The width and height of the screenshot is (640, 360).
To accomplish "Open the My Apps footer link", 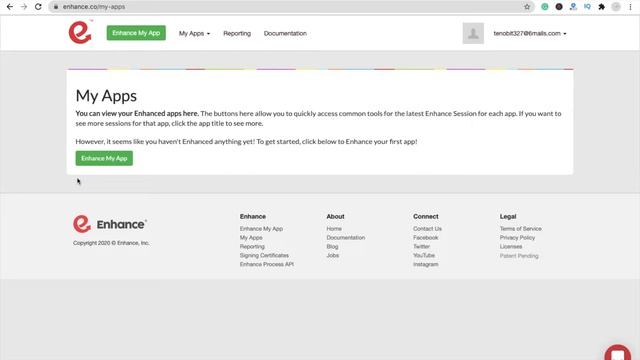I will [251, 238].
